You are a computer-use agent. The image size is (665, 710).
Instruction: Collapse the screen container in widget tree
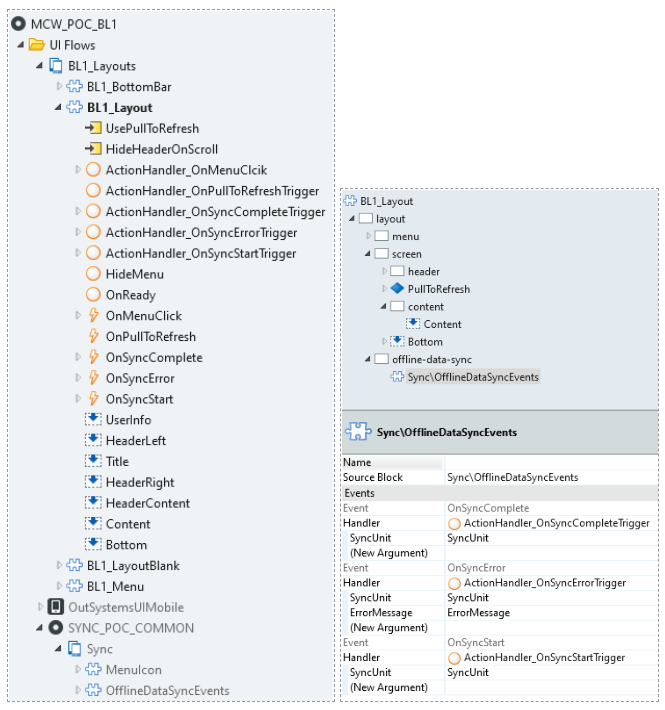point(368,254)
